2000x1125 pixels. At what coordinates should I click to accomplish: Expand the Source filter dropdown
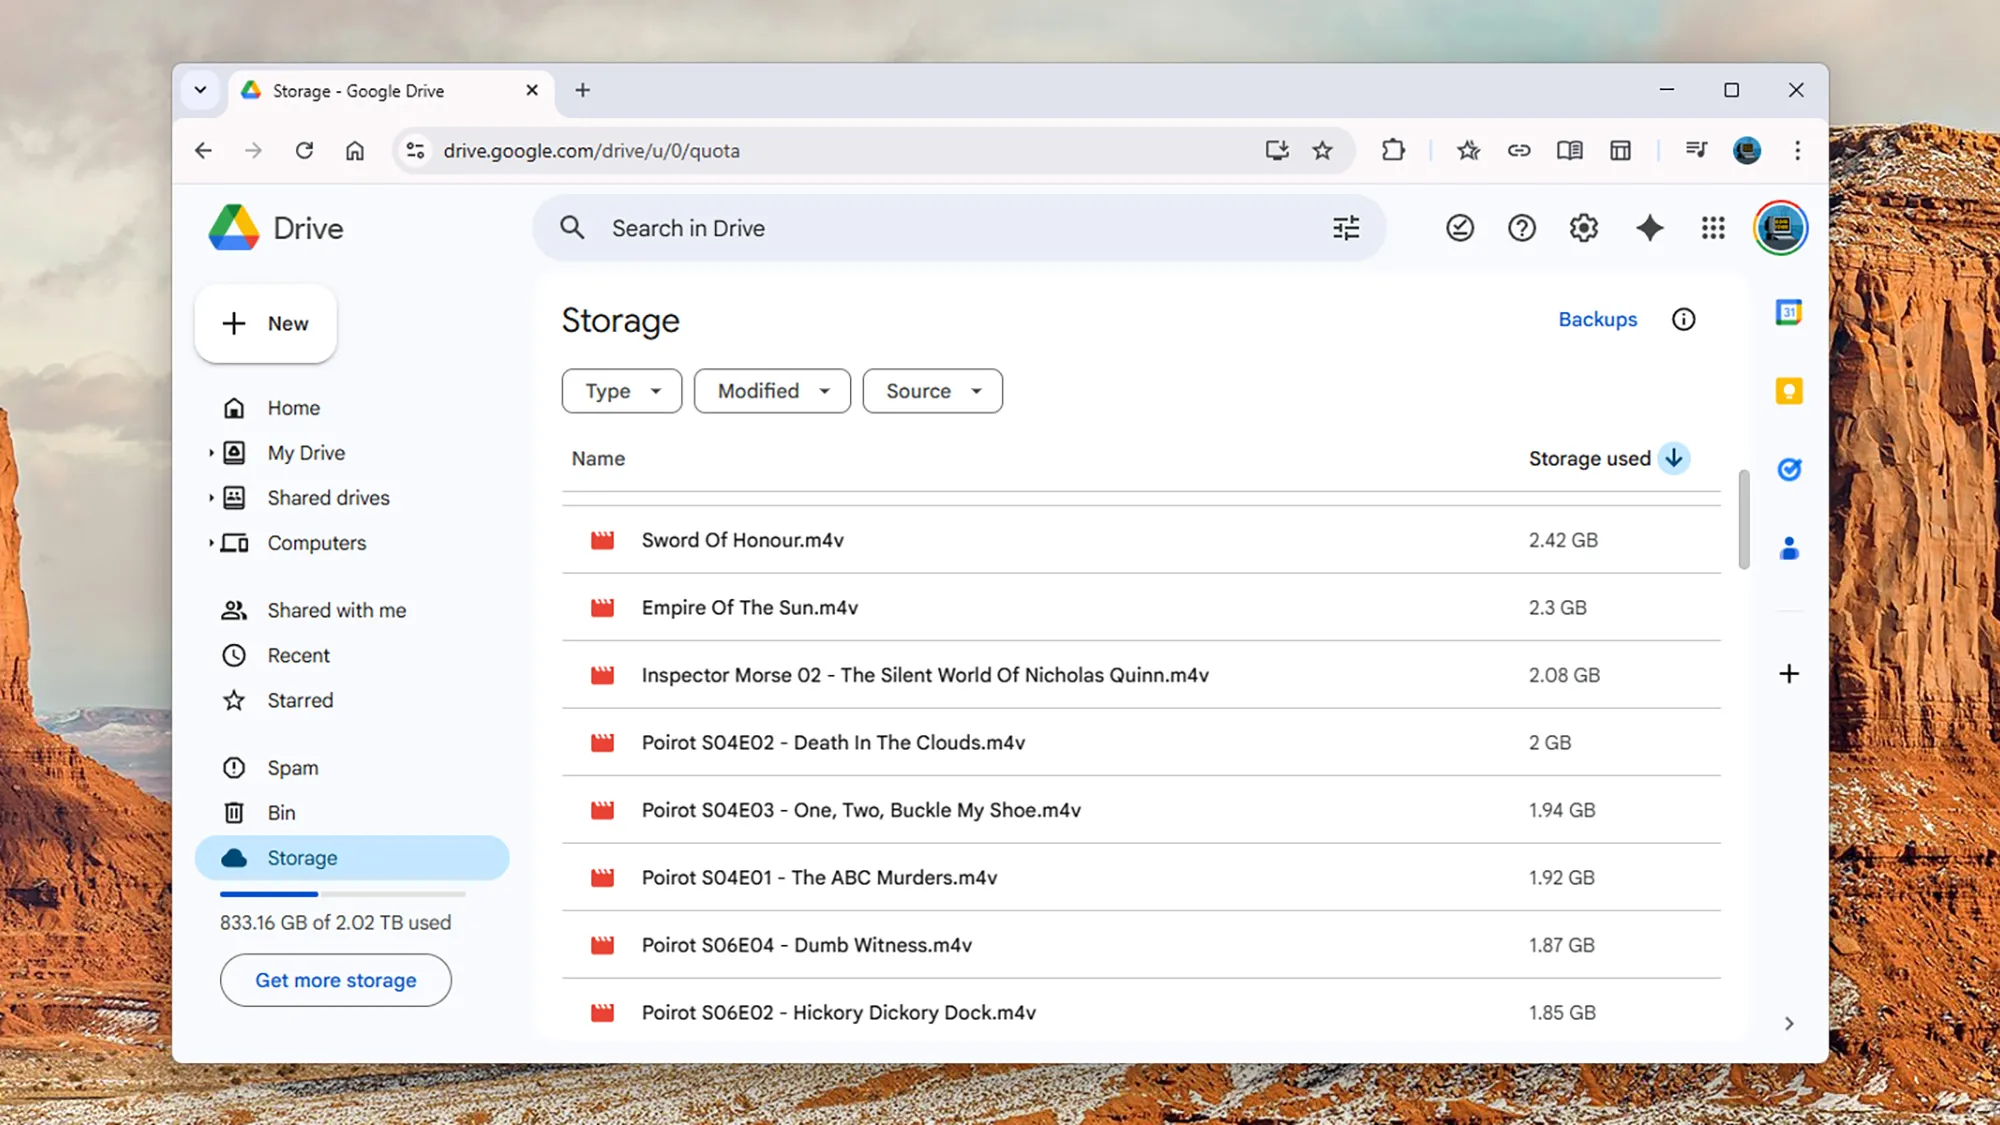(x=931, y=391)
